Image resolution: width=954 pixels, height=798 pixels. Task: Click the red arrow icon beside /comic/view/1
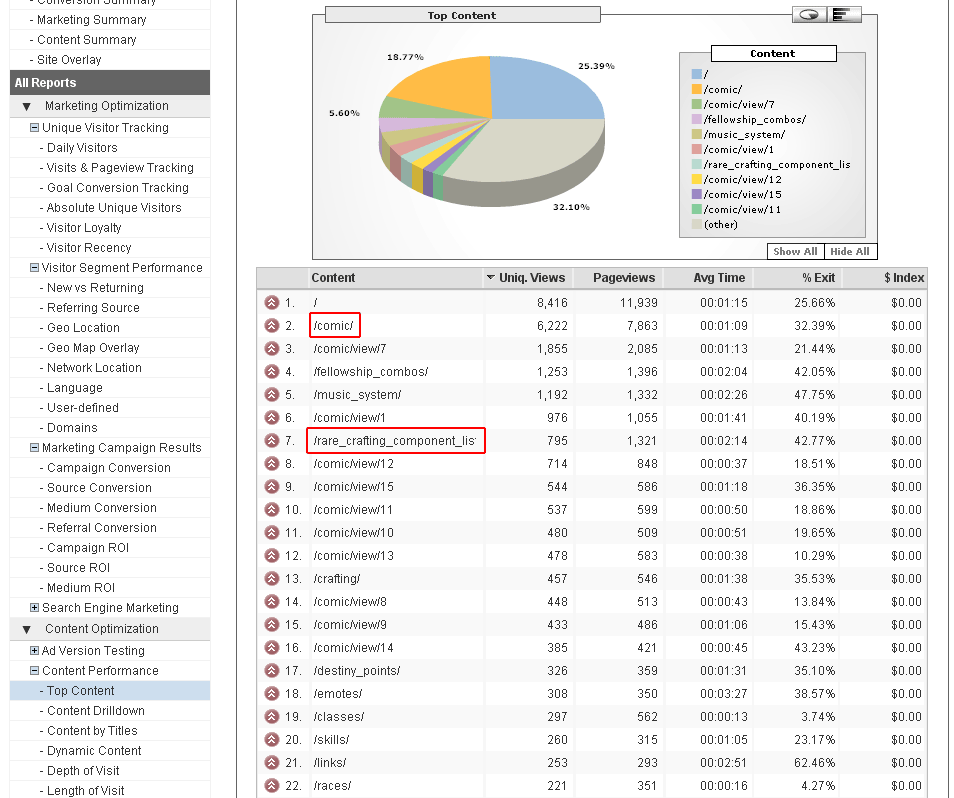point(271,417)
